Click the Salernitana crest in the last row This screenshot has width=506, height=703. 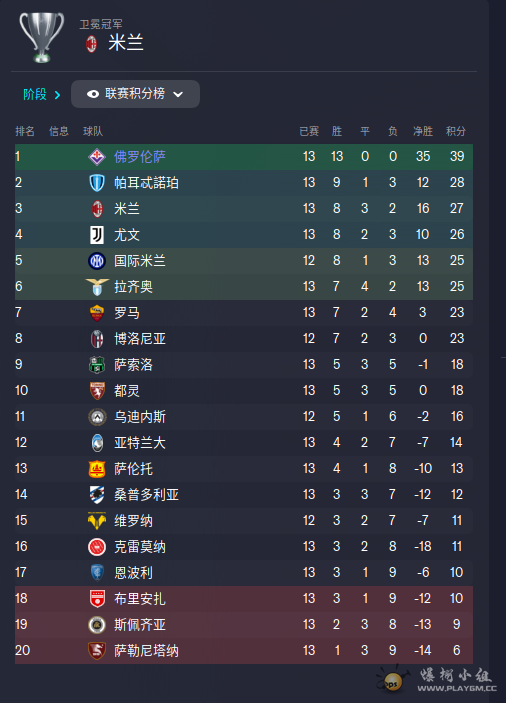97,651
